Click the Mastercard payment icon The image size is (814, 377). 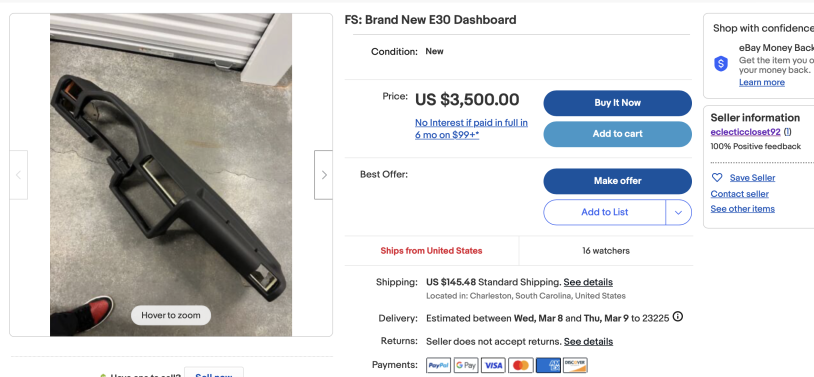point(521,366)
